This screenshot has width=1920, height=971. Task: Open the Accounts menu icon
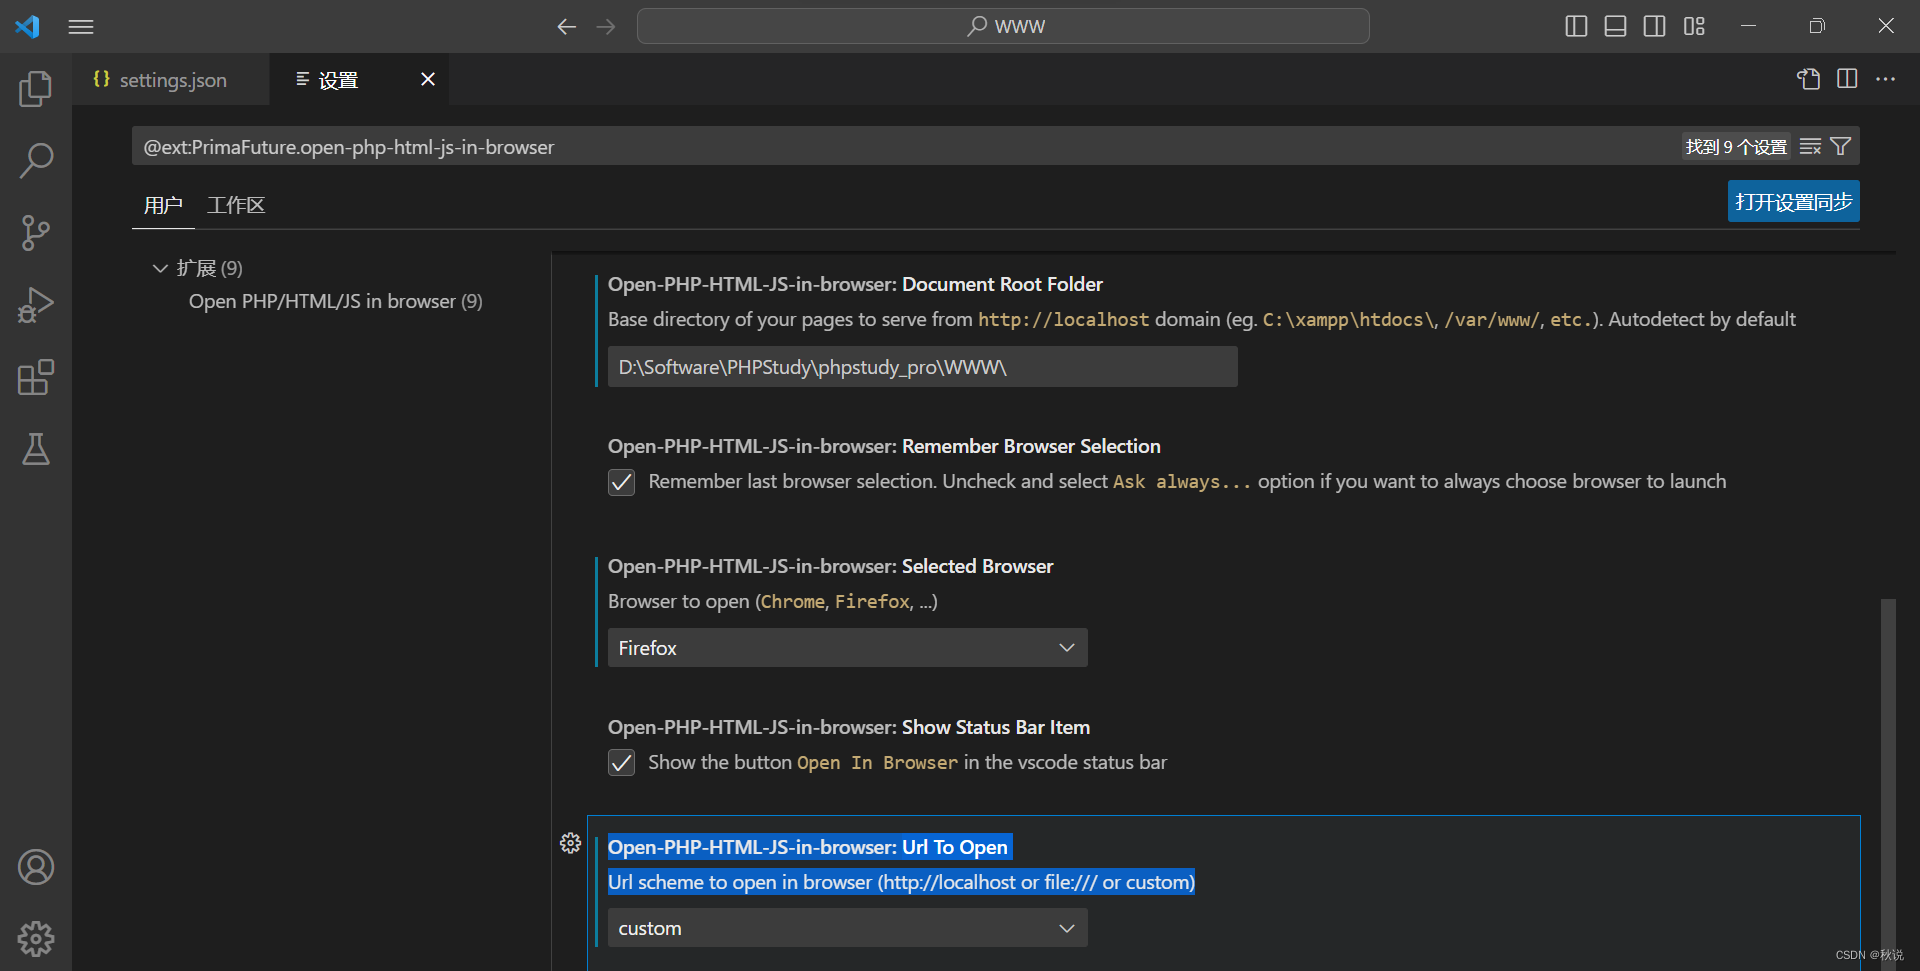[x=36, y=867]
